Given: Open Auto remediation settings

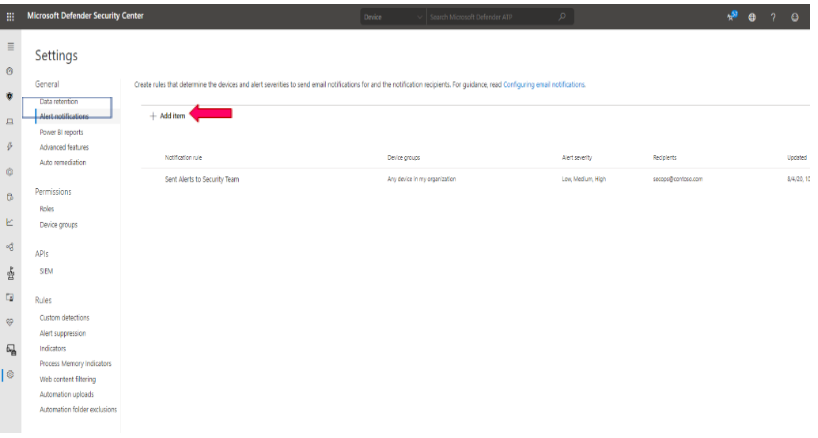Looking at the screenshot, I should click(x=63, y=163).
